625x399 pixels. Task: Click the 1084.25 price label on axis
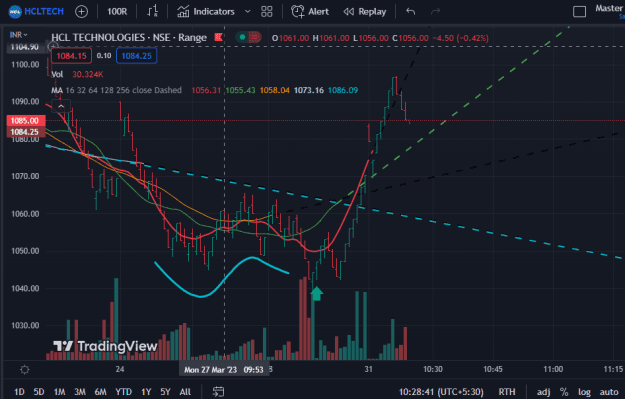tap(26, 132)
